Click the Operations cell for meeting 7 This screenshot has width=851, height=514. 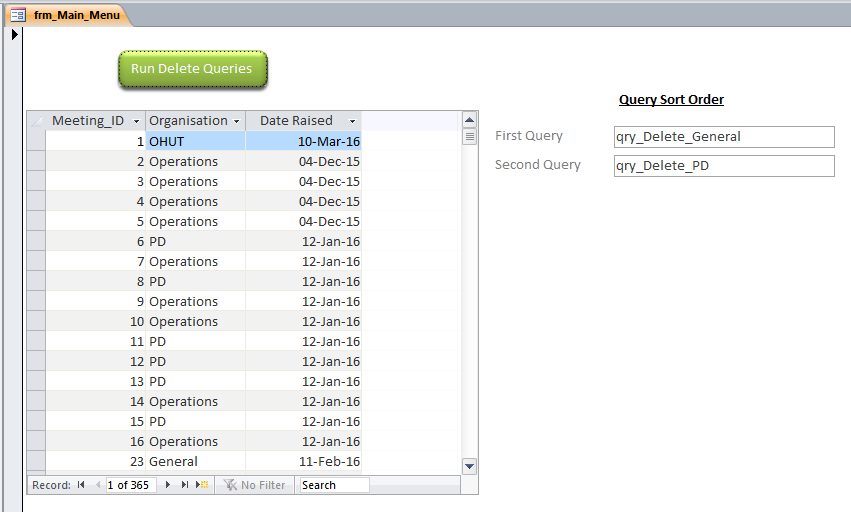(195, 262)
